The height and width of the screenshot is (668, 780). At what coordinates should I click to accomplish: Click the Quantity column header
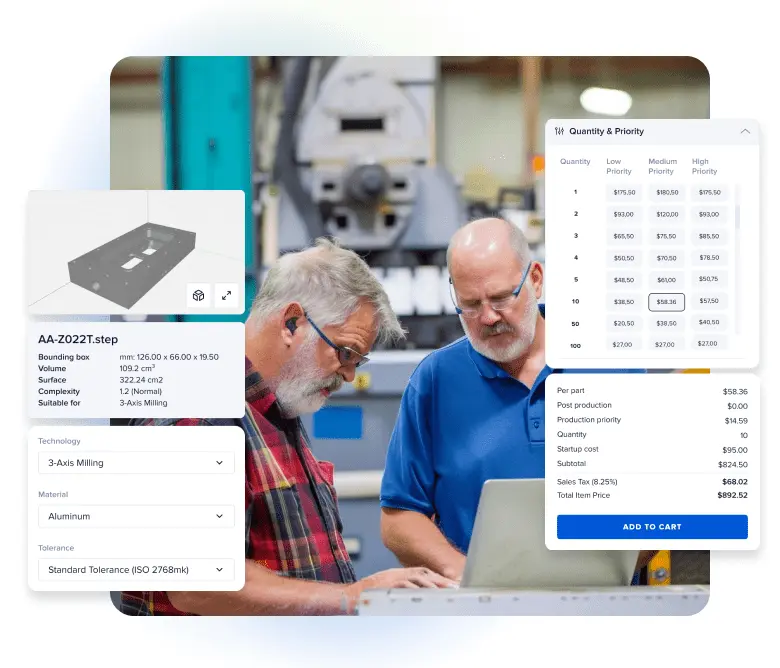click(x=575, y=162)
